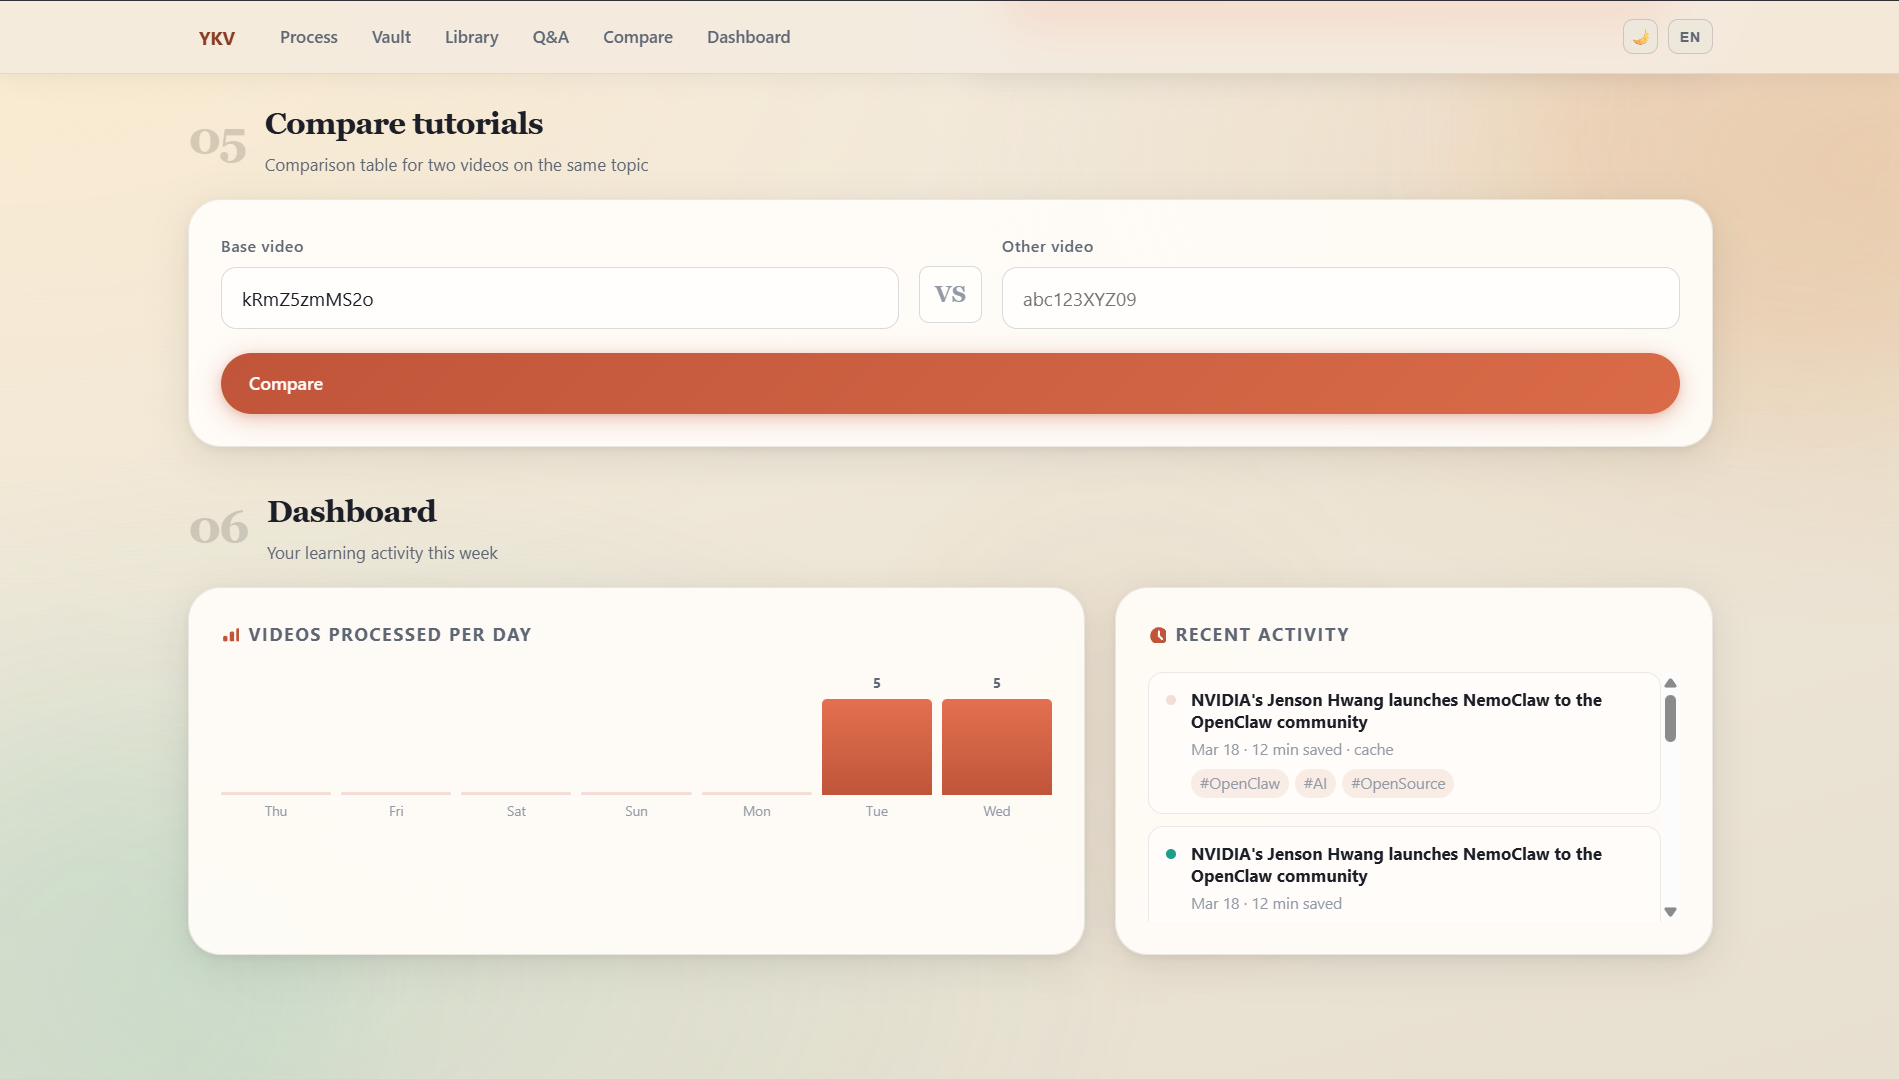Click the scrollbar up arrow in Recent Activity
1899x1079 pixels.
click(1671, 684)
